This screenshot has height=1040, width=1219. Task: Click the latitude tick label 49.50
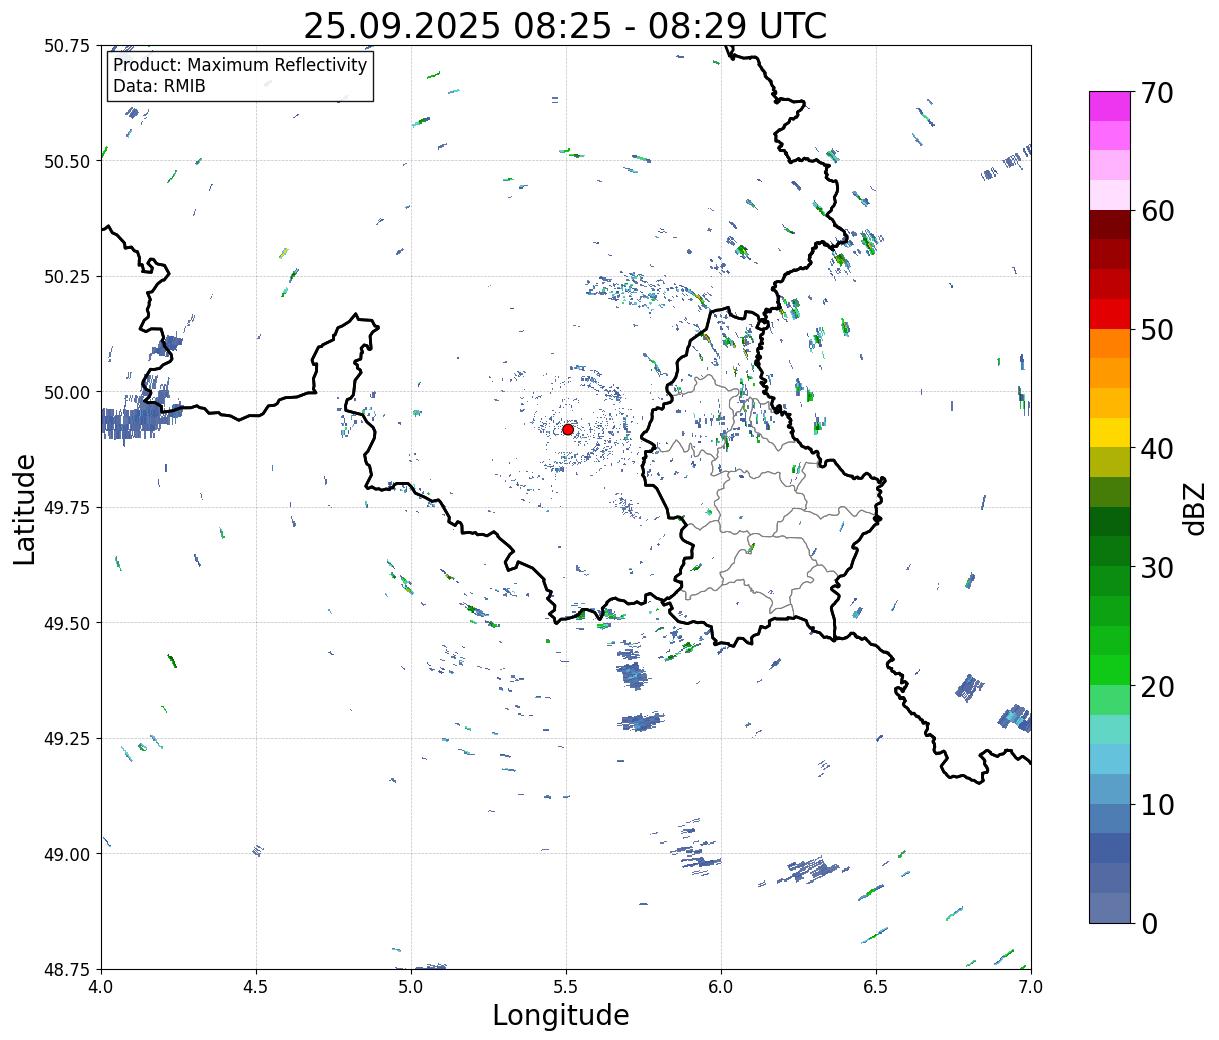click(68, 623)
